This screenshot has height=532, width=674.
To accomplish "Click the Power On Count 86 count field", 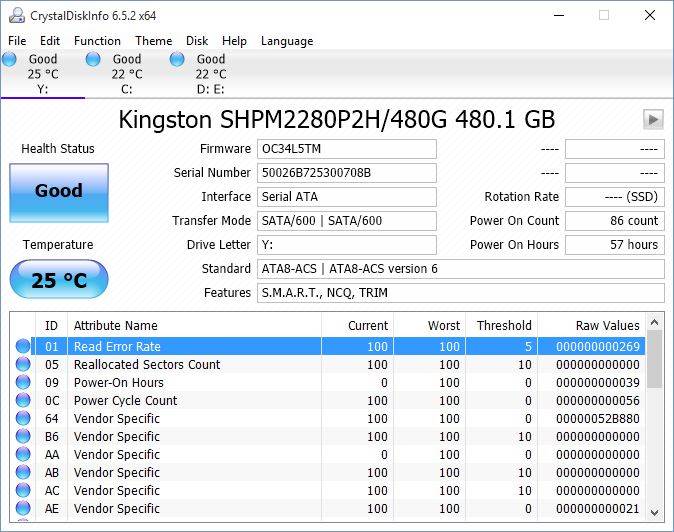I will (615, 221).
